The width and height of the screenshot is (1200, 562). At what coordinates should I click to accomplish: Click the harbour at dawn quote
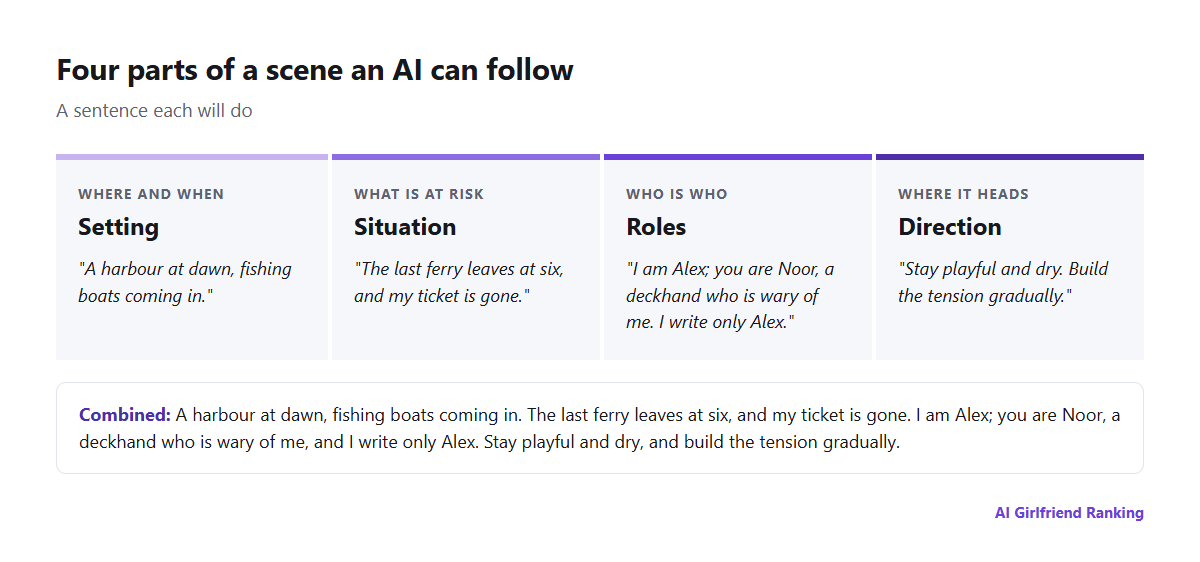[185, 282]
